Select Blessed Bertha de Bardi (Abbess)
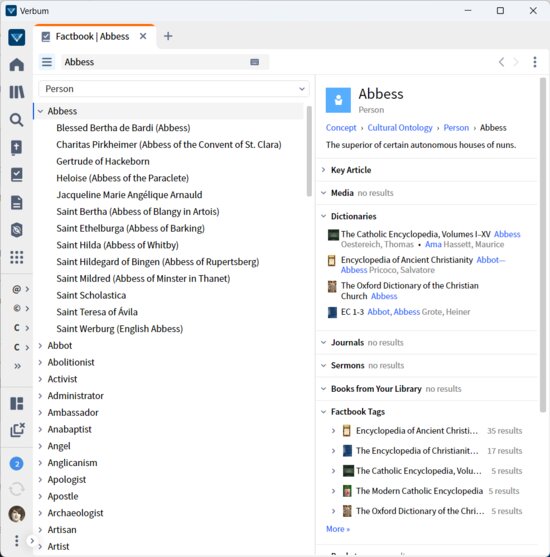 pyautogui.click(x=123, y=128)
